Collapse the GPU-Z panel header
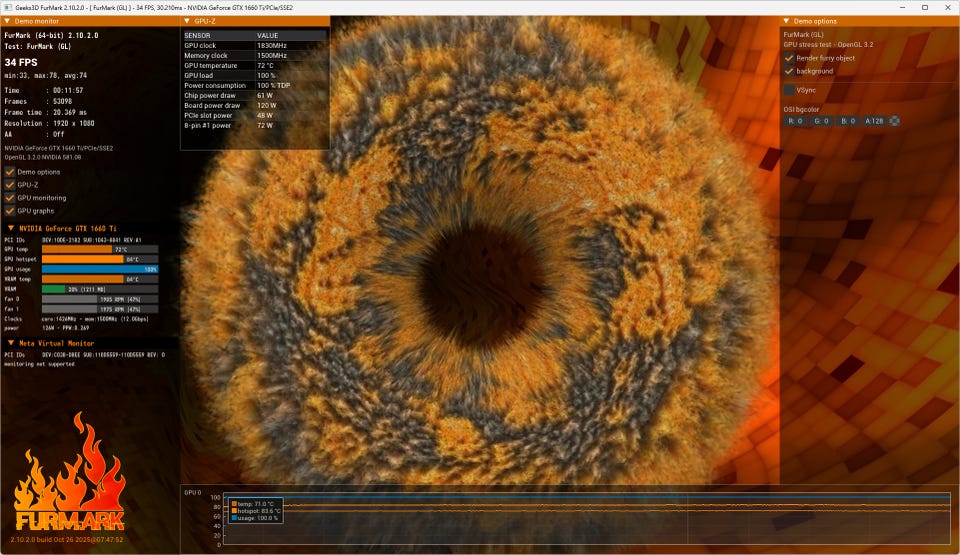960x555 pixels. tap(187, 21)
